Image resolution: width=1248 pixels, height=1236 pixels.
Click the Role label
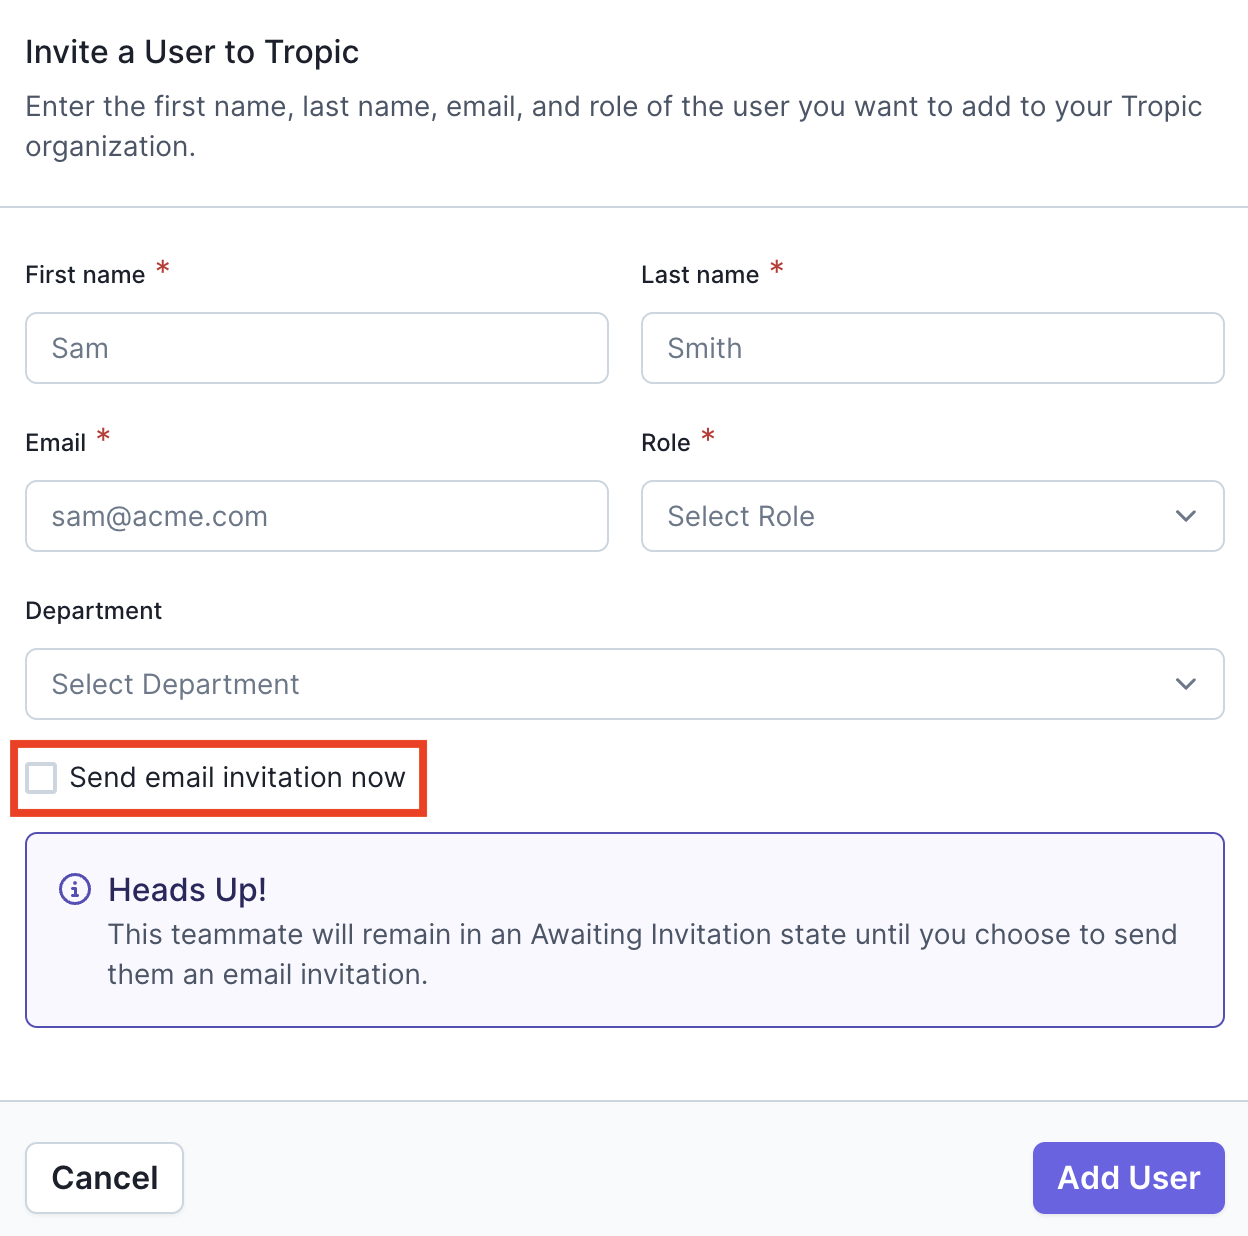tap(666, 443)
